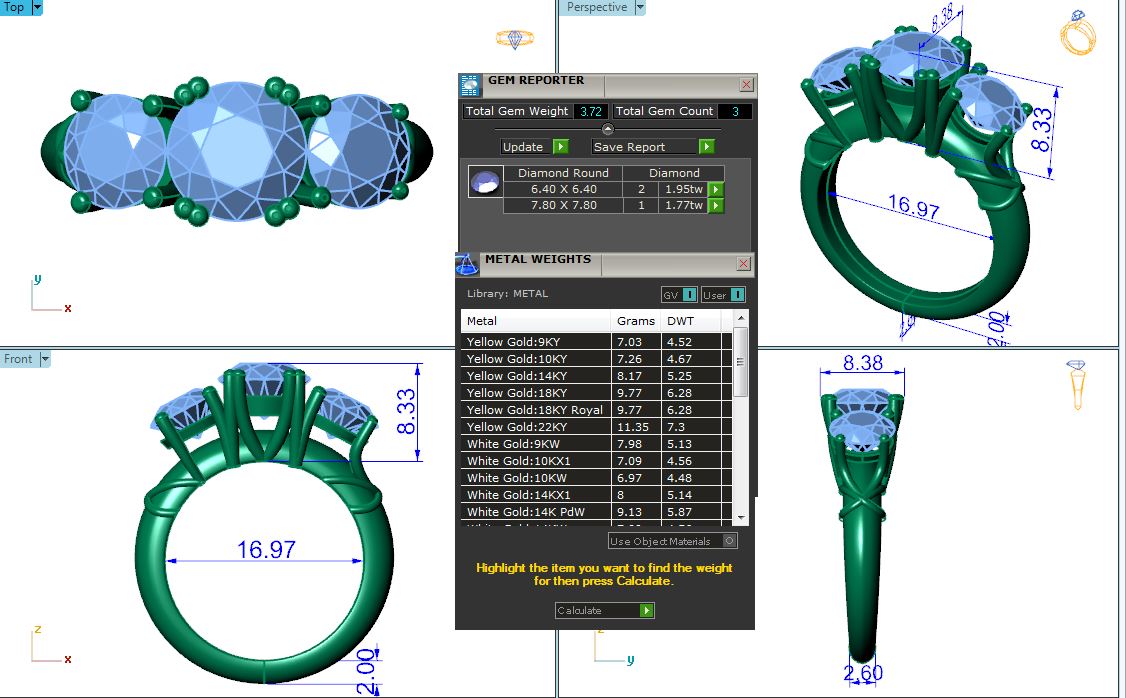Click green arrow beside Save Report
This screenshot has height=698, width=1126.
point(707,147)
